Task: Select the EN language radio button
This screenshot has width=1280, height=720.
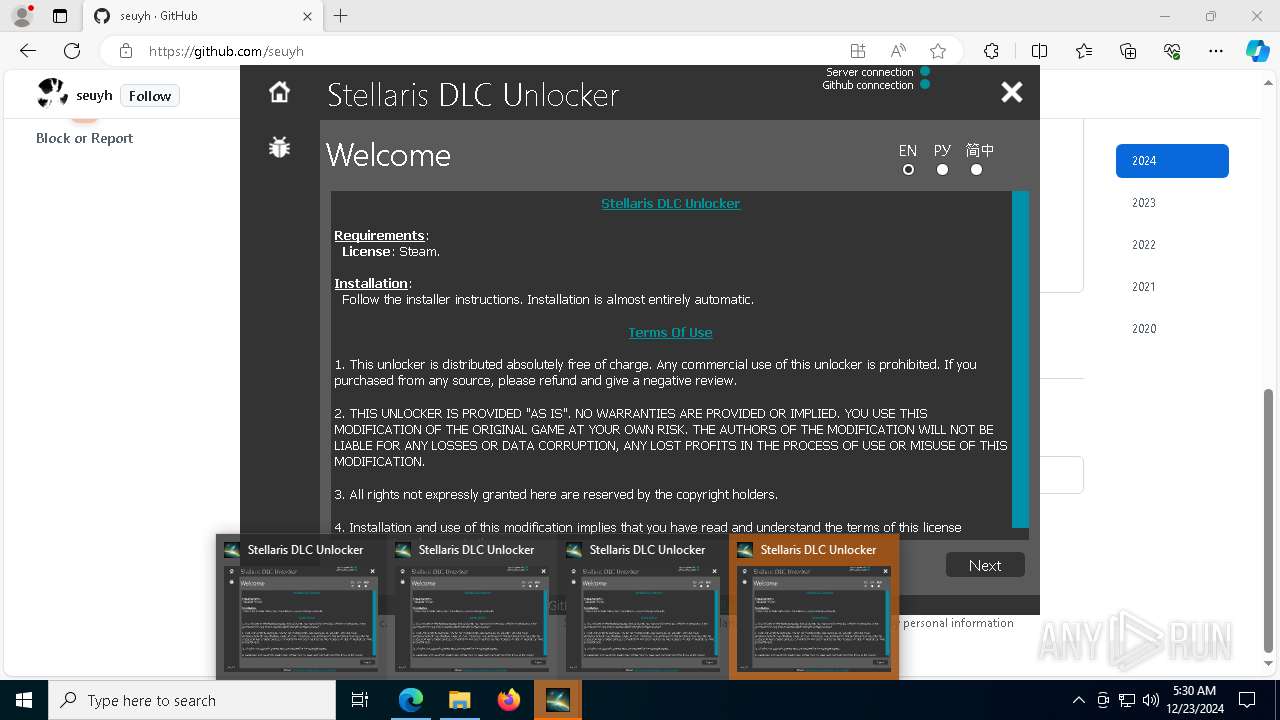Action: tap(908, 170)
